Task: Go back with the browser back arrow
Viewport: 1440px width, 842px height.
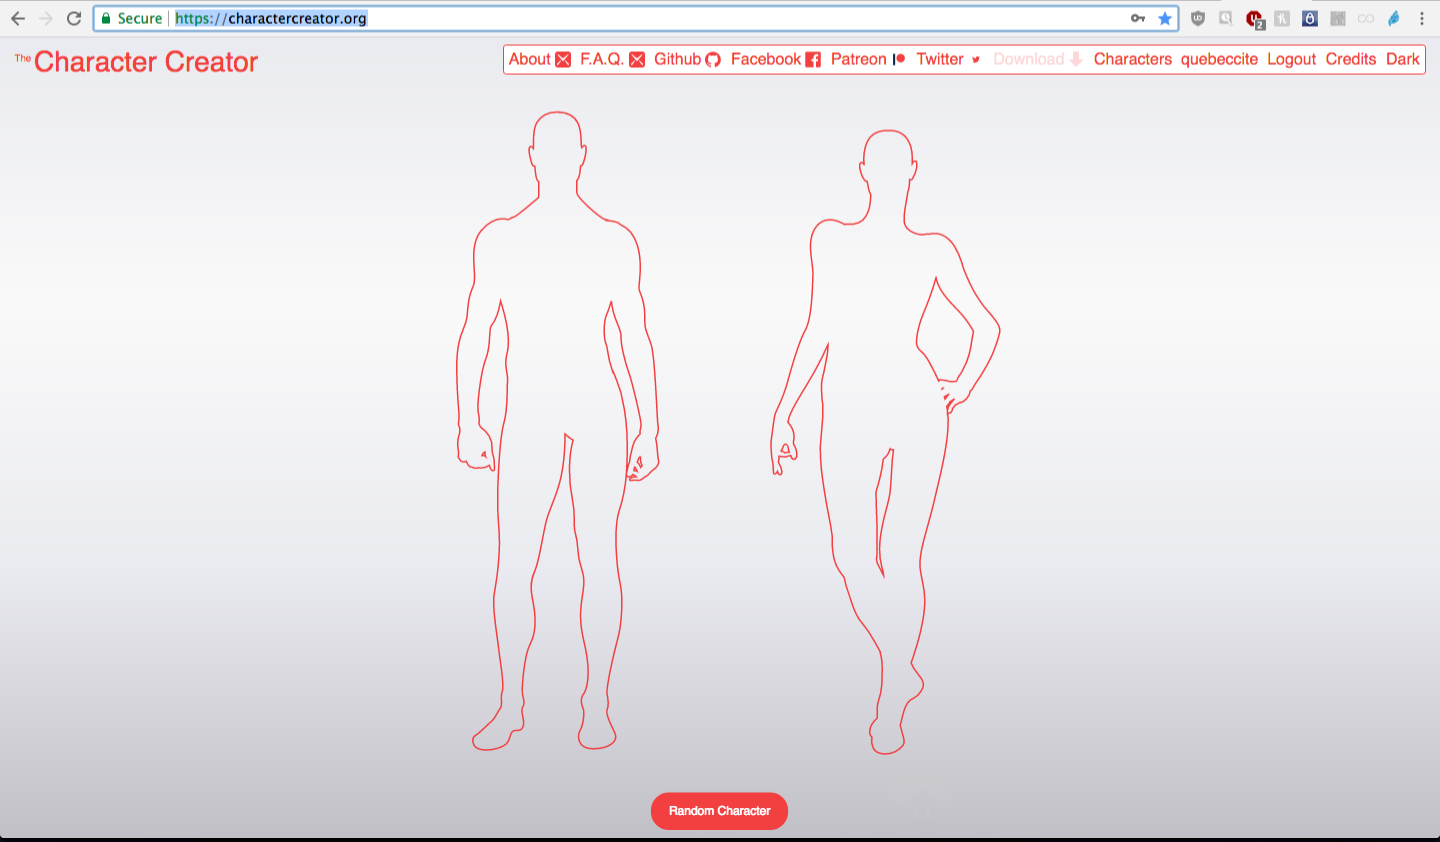Action: click(x=18, y=18)
